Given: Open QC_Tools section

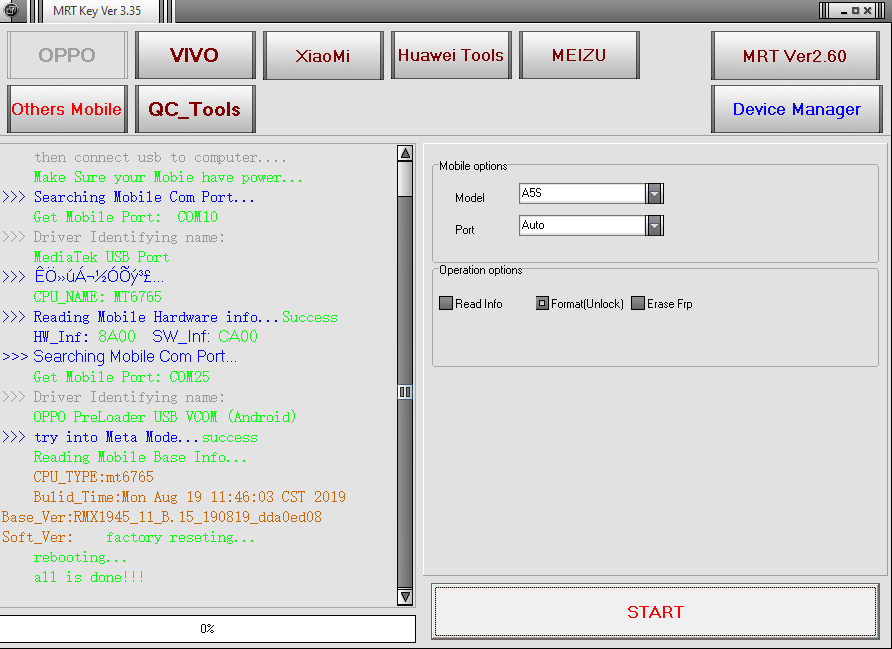Looking at the screenshot, I should [x=195, y=109].
